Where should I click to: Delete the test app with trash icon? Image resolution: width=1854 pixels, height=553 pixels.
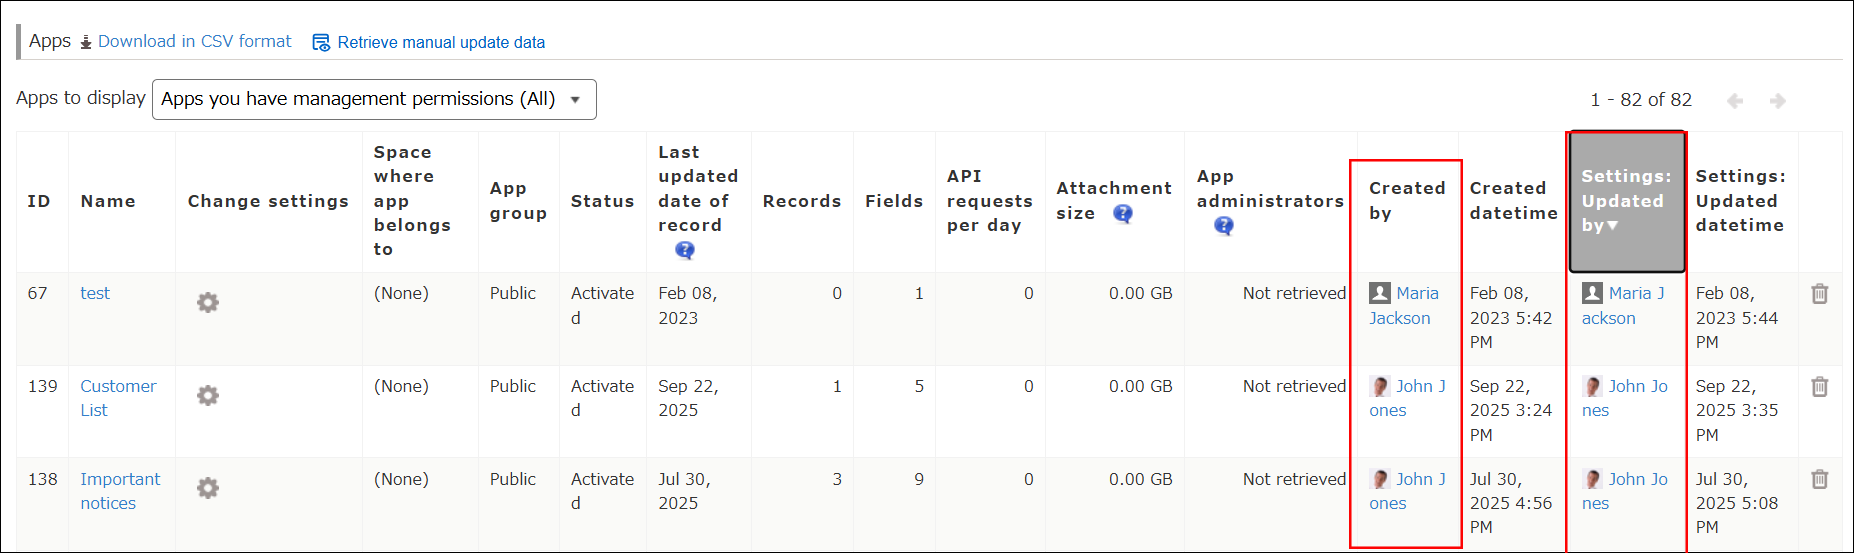click(1819, 294)
